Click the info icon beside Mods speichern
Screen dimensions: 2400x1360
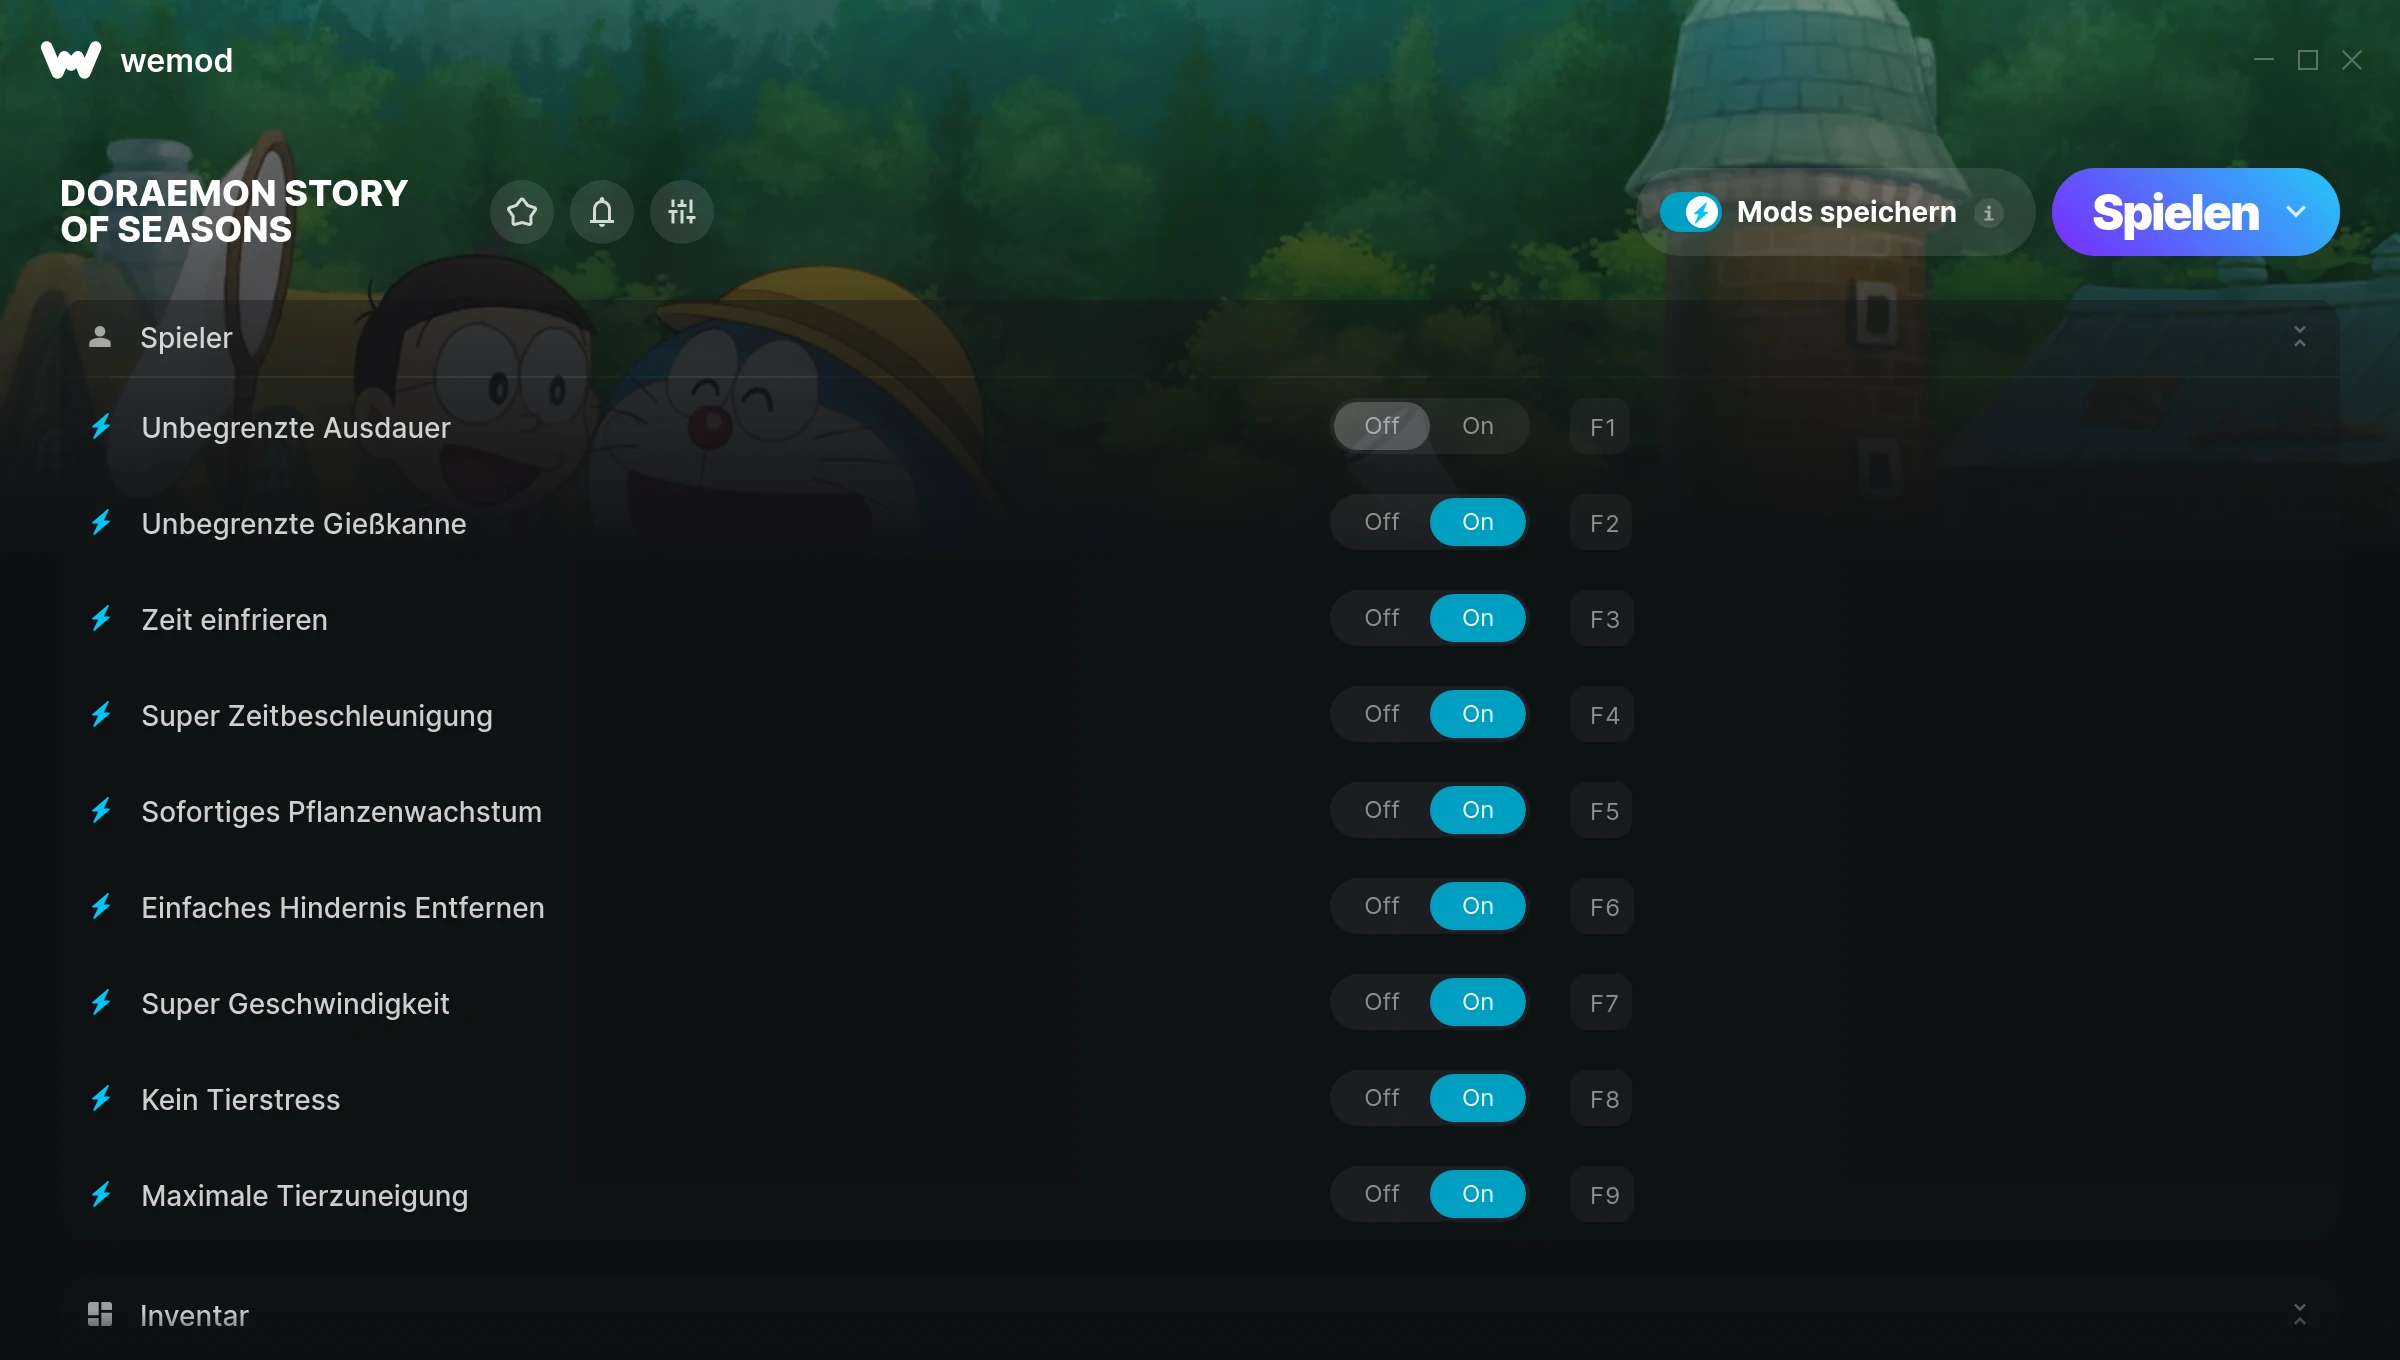click(1988, 213)
